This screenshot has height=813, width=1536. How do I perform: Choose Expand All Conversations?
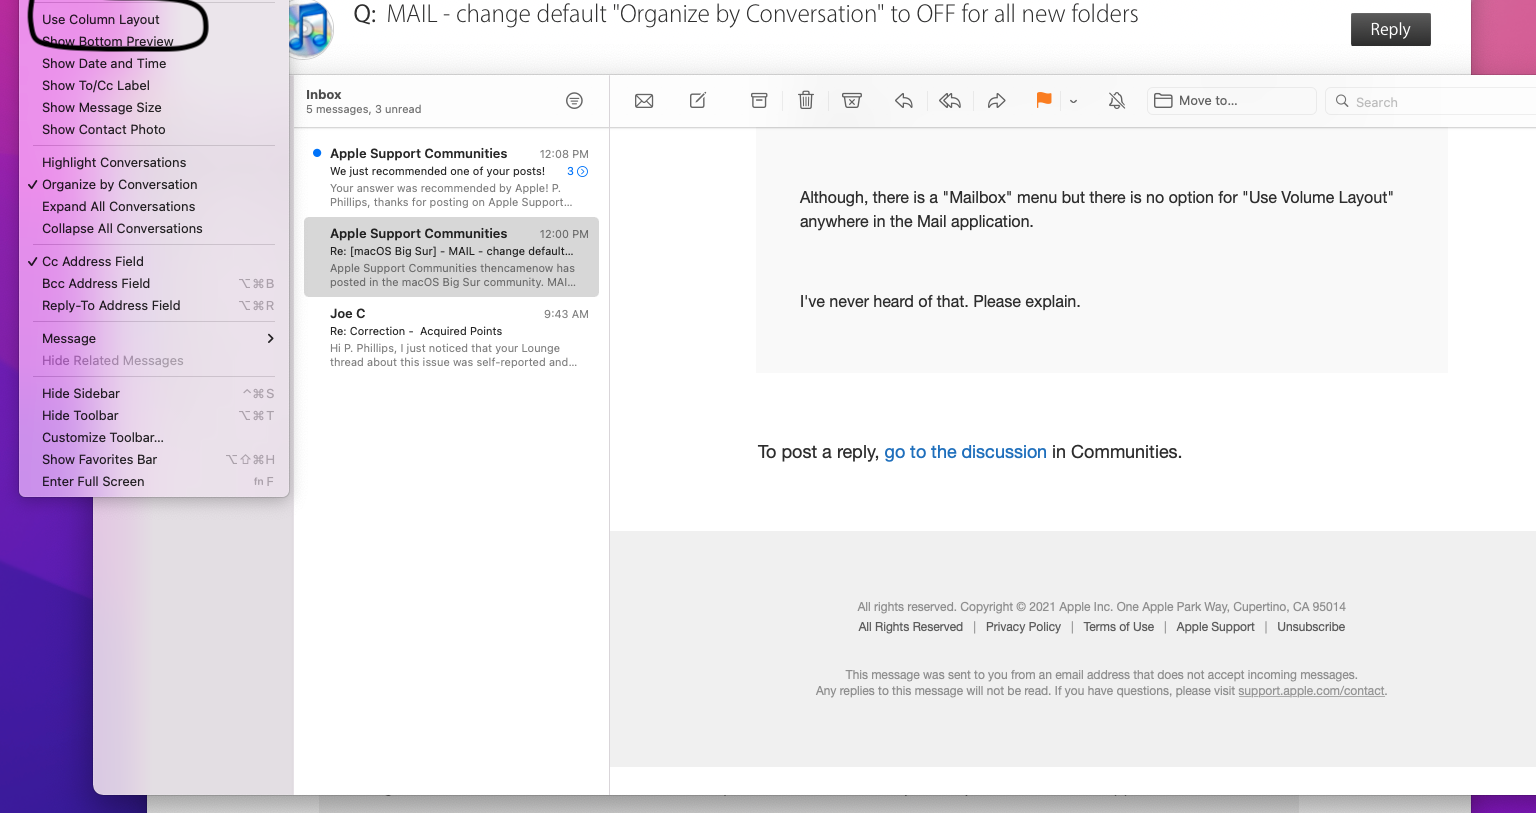[x=119, y=206]
